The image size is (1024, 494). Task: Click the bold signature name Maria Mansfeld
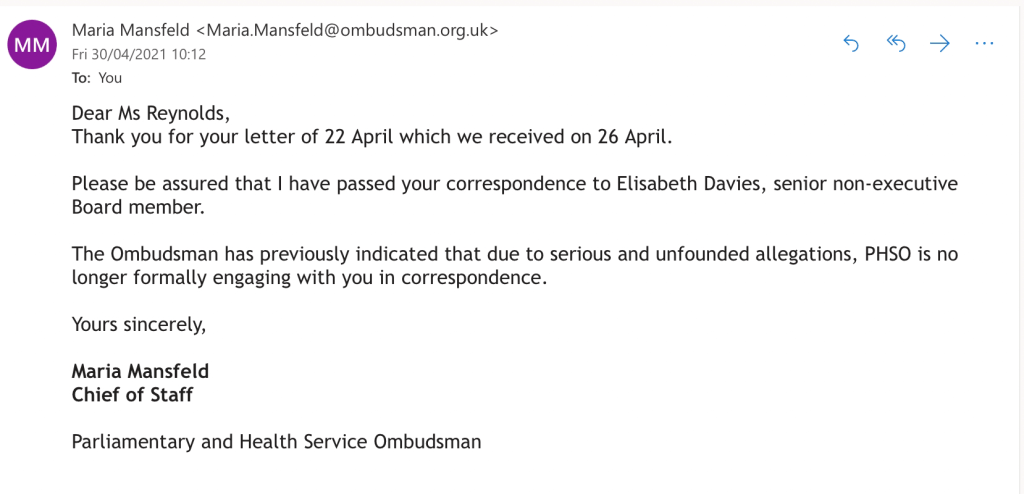pyautogui.click(x=140, y=372)
